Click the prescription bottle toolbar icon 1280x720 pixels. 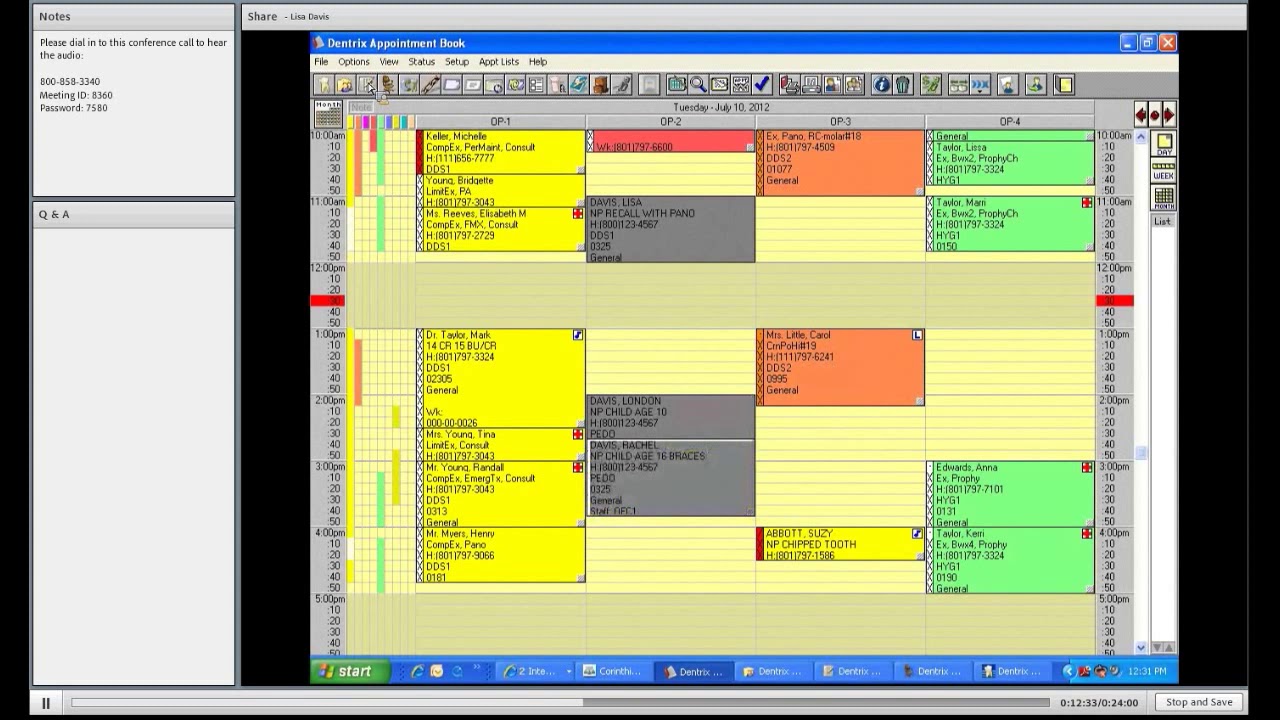(x=557, y=85)
